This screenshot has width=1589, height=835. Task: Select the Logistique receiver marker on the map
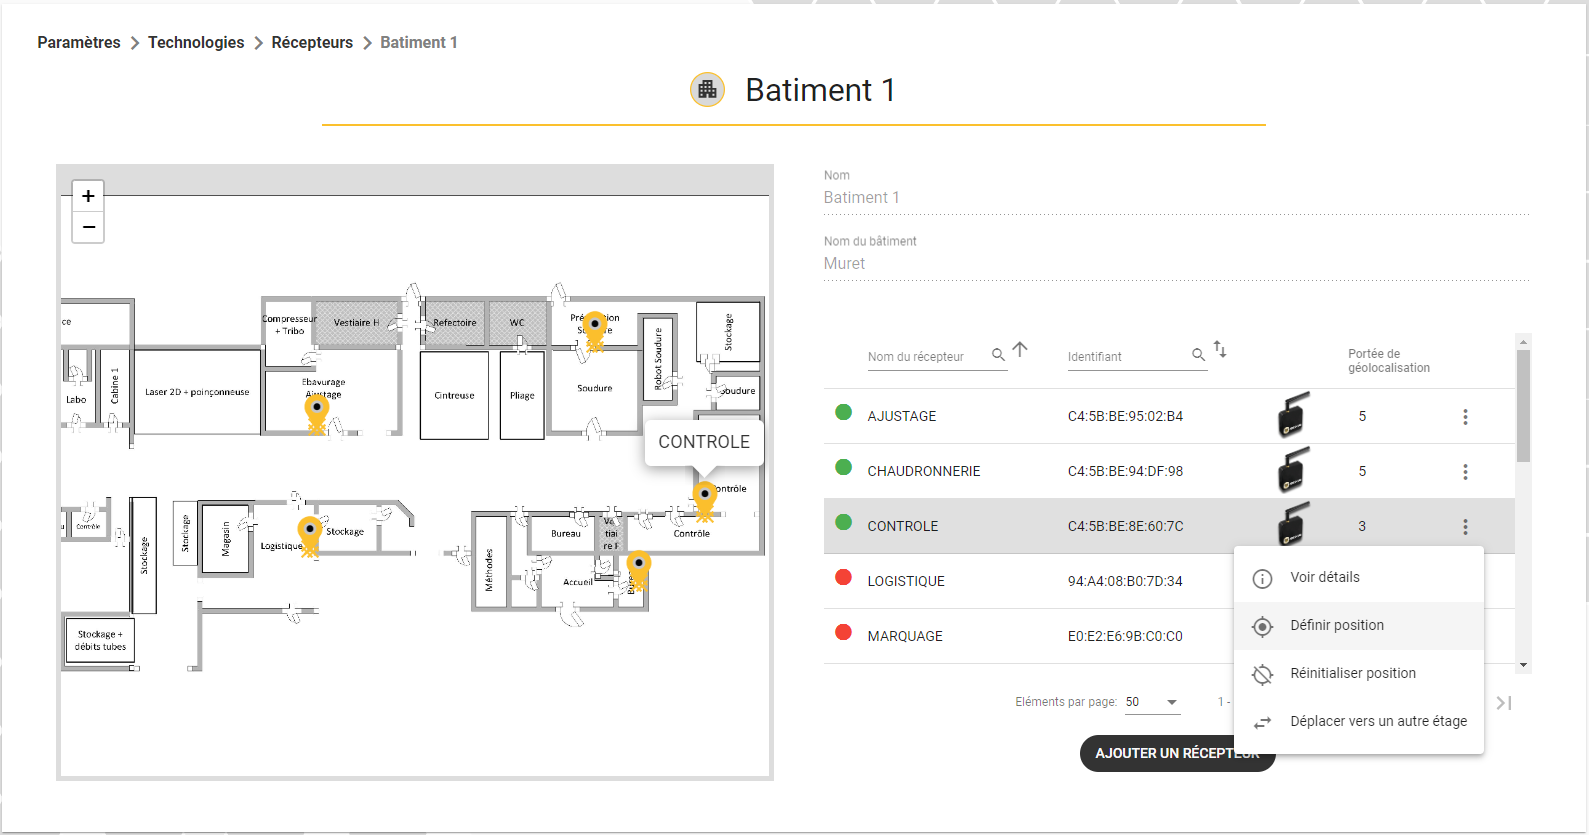pos(310,534)
